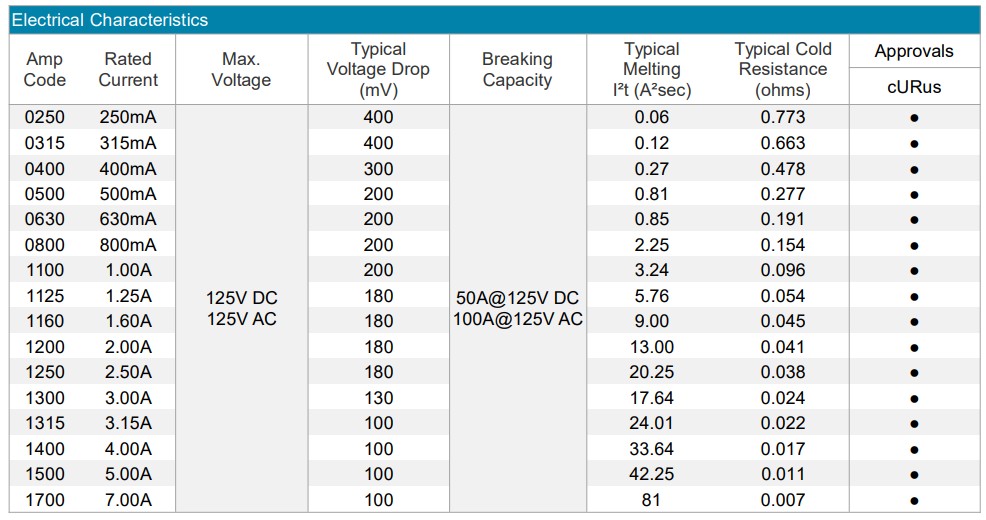Click the Rated Current column header
This screenshot has width=986, height=520.
pyautogui.click(x=128, y=69)
